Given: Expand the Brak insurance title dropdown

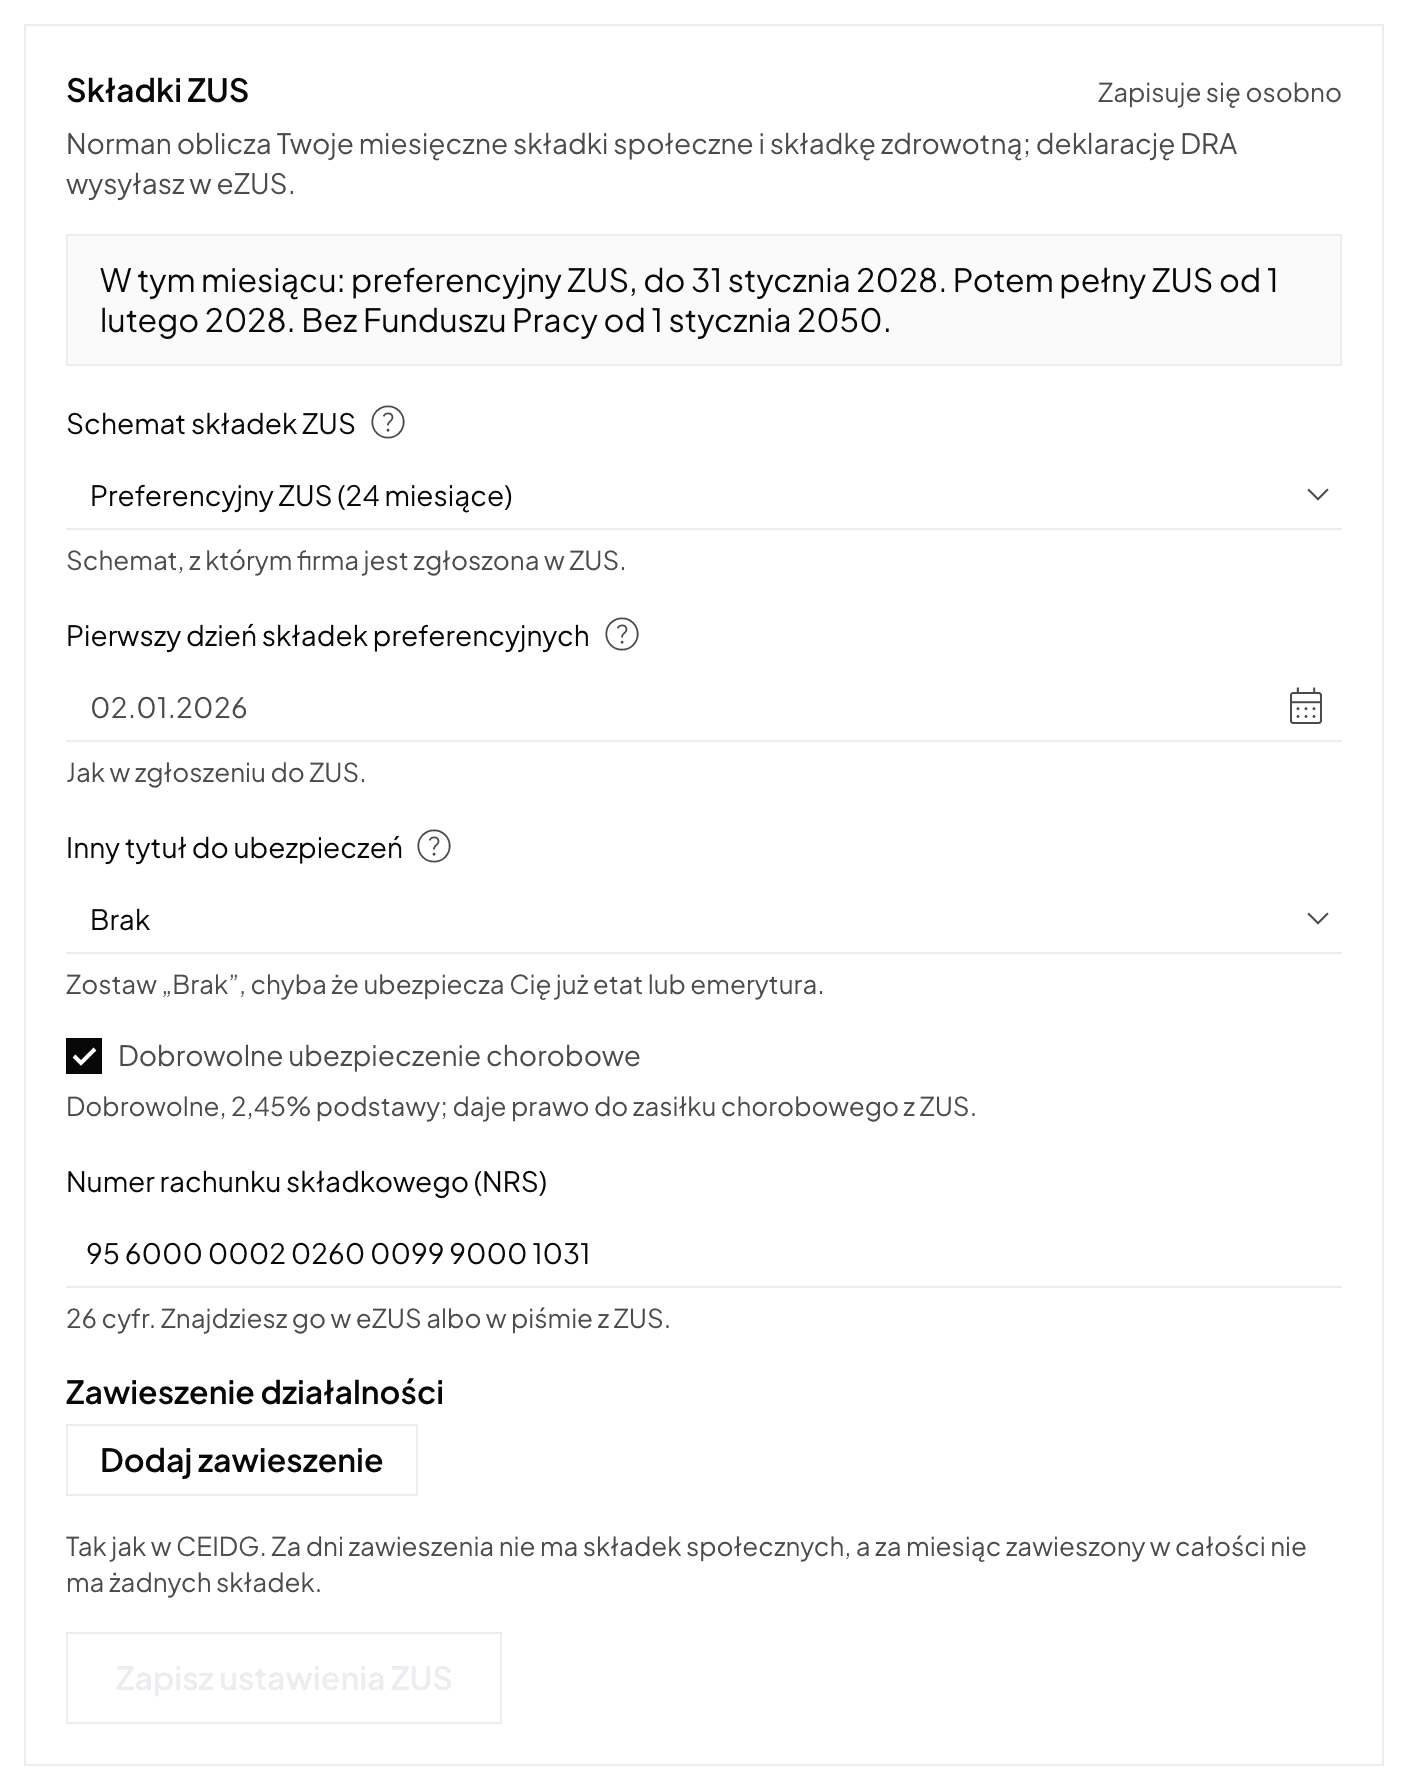Looking at the screenshot, I should tap(704, 920).
